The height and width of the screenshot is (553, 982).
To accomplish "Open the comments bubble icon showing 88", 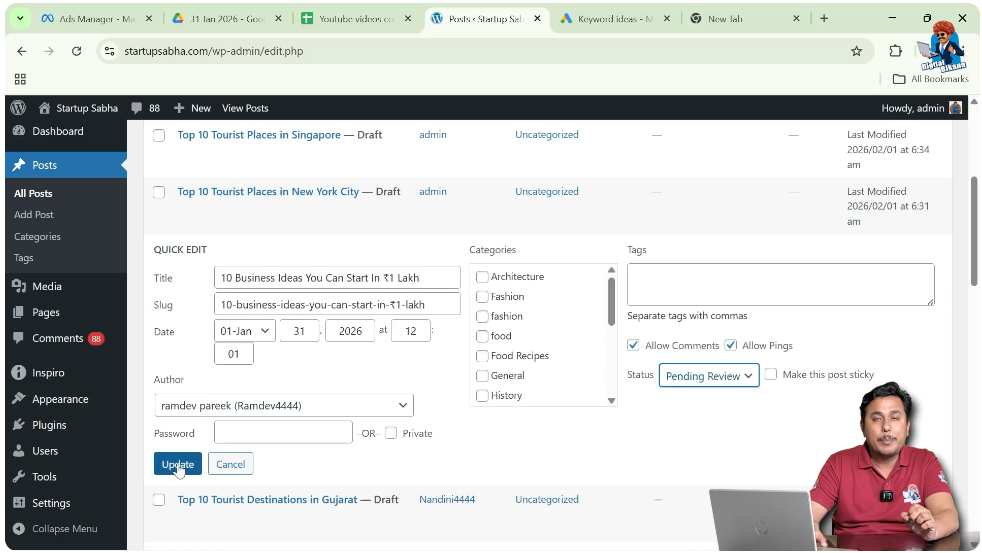I will point(137,108).
